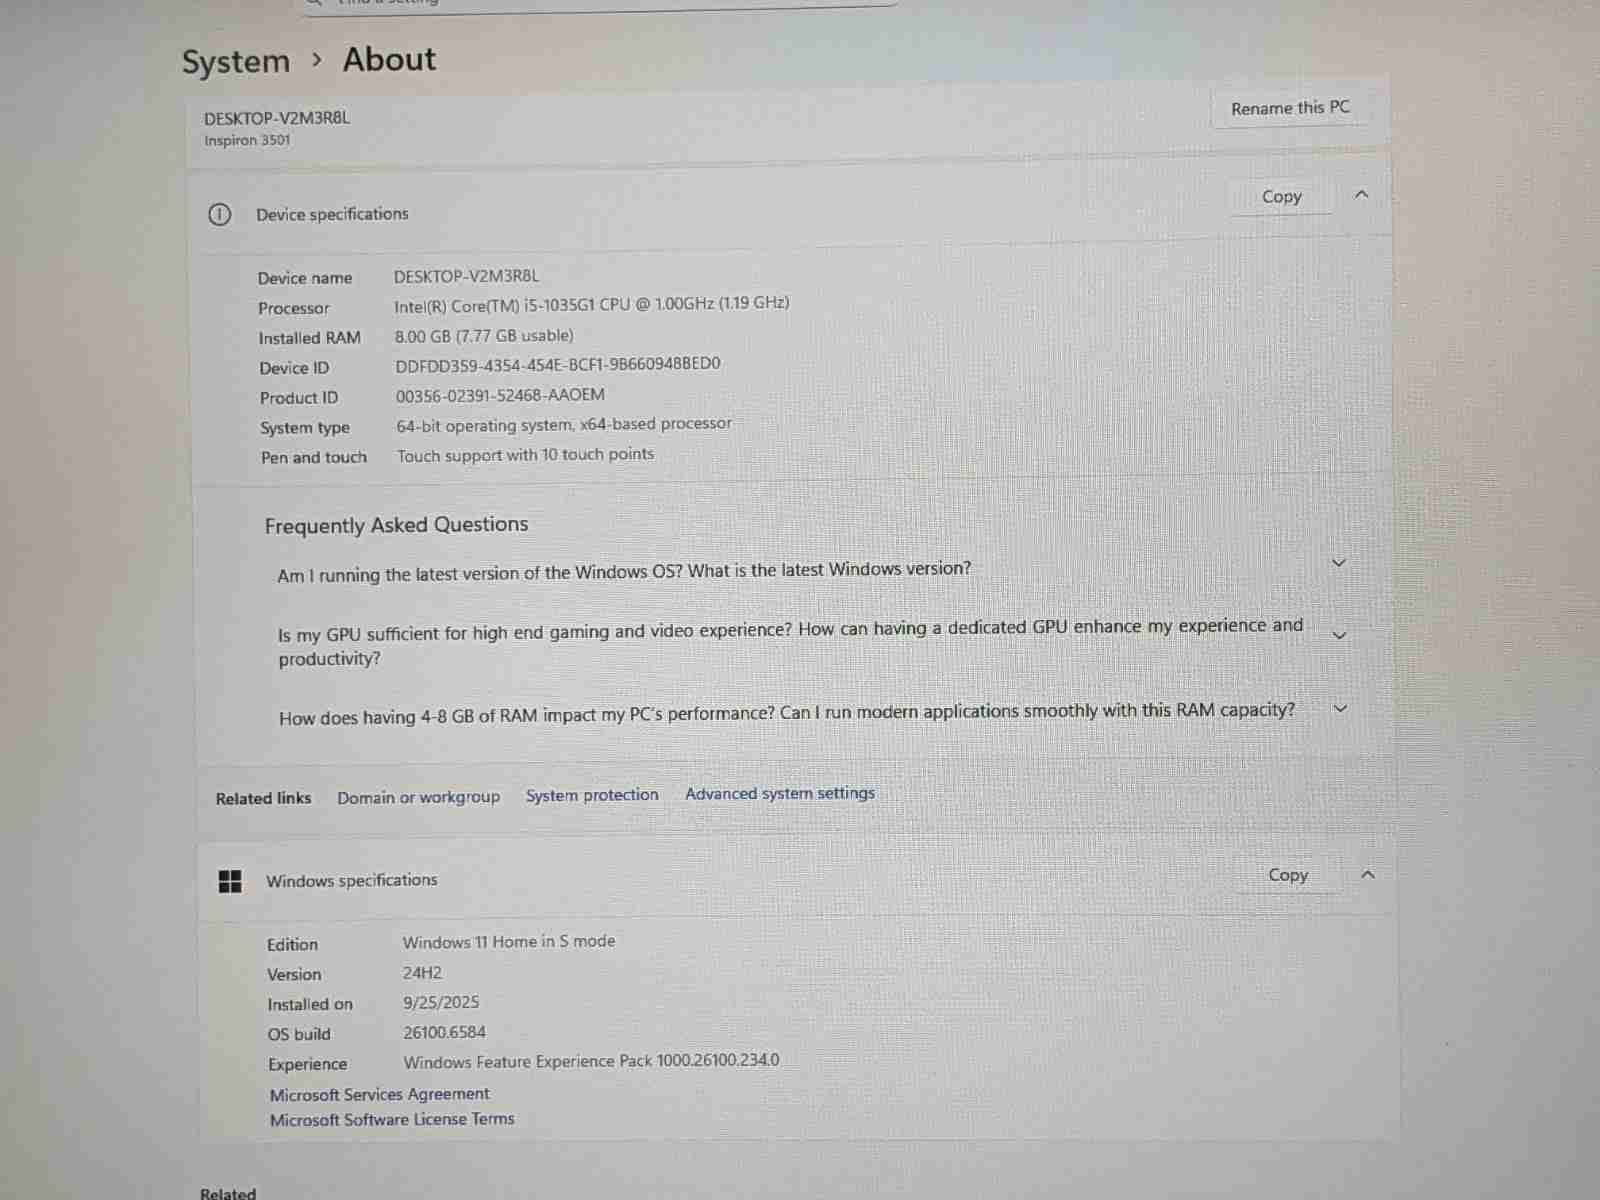Screen dimensions: 1600x1200
Task: Click the Device ID value text
Action: [x=557, y=365]
